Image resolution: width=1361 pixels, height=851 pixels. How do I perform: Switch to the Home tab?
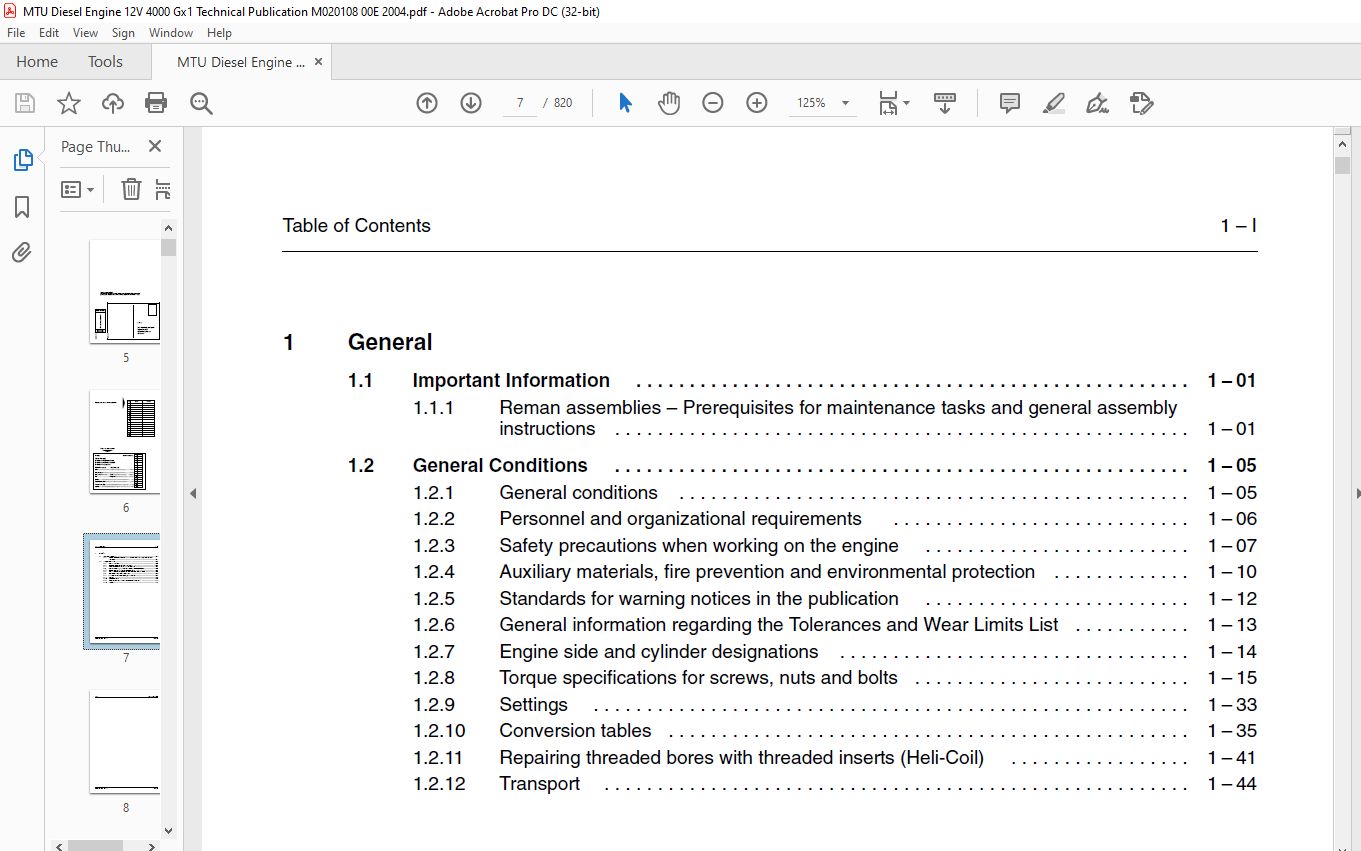[37, 62]
